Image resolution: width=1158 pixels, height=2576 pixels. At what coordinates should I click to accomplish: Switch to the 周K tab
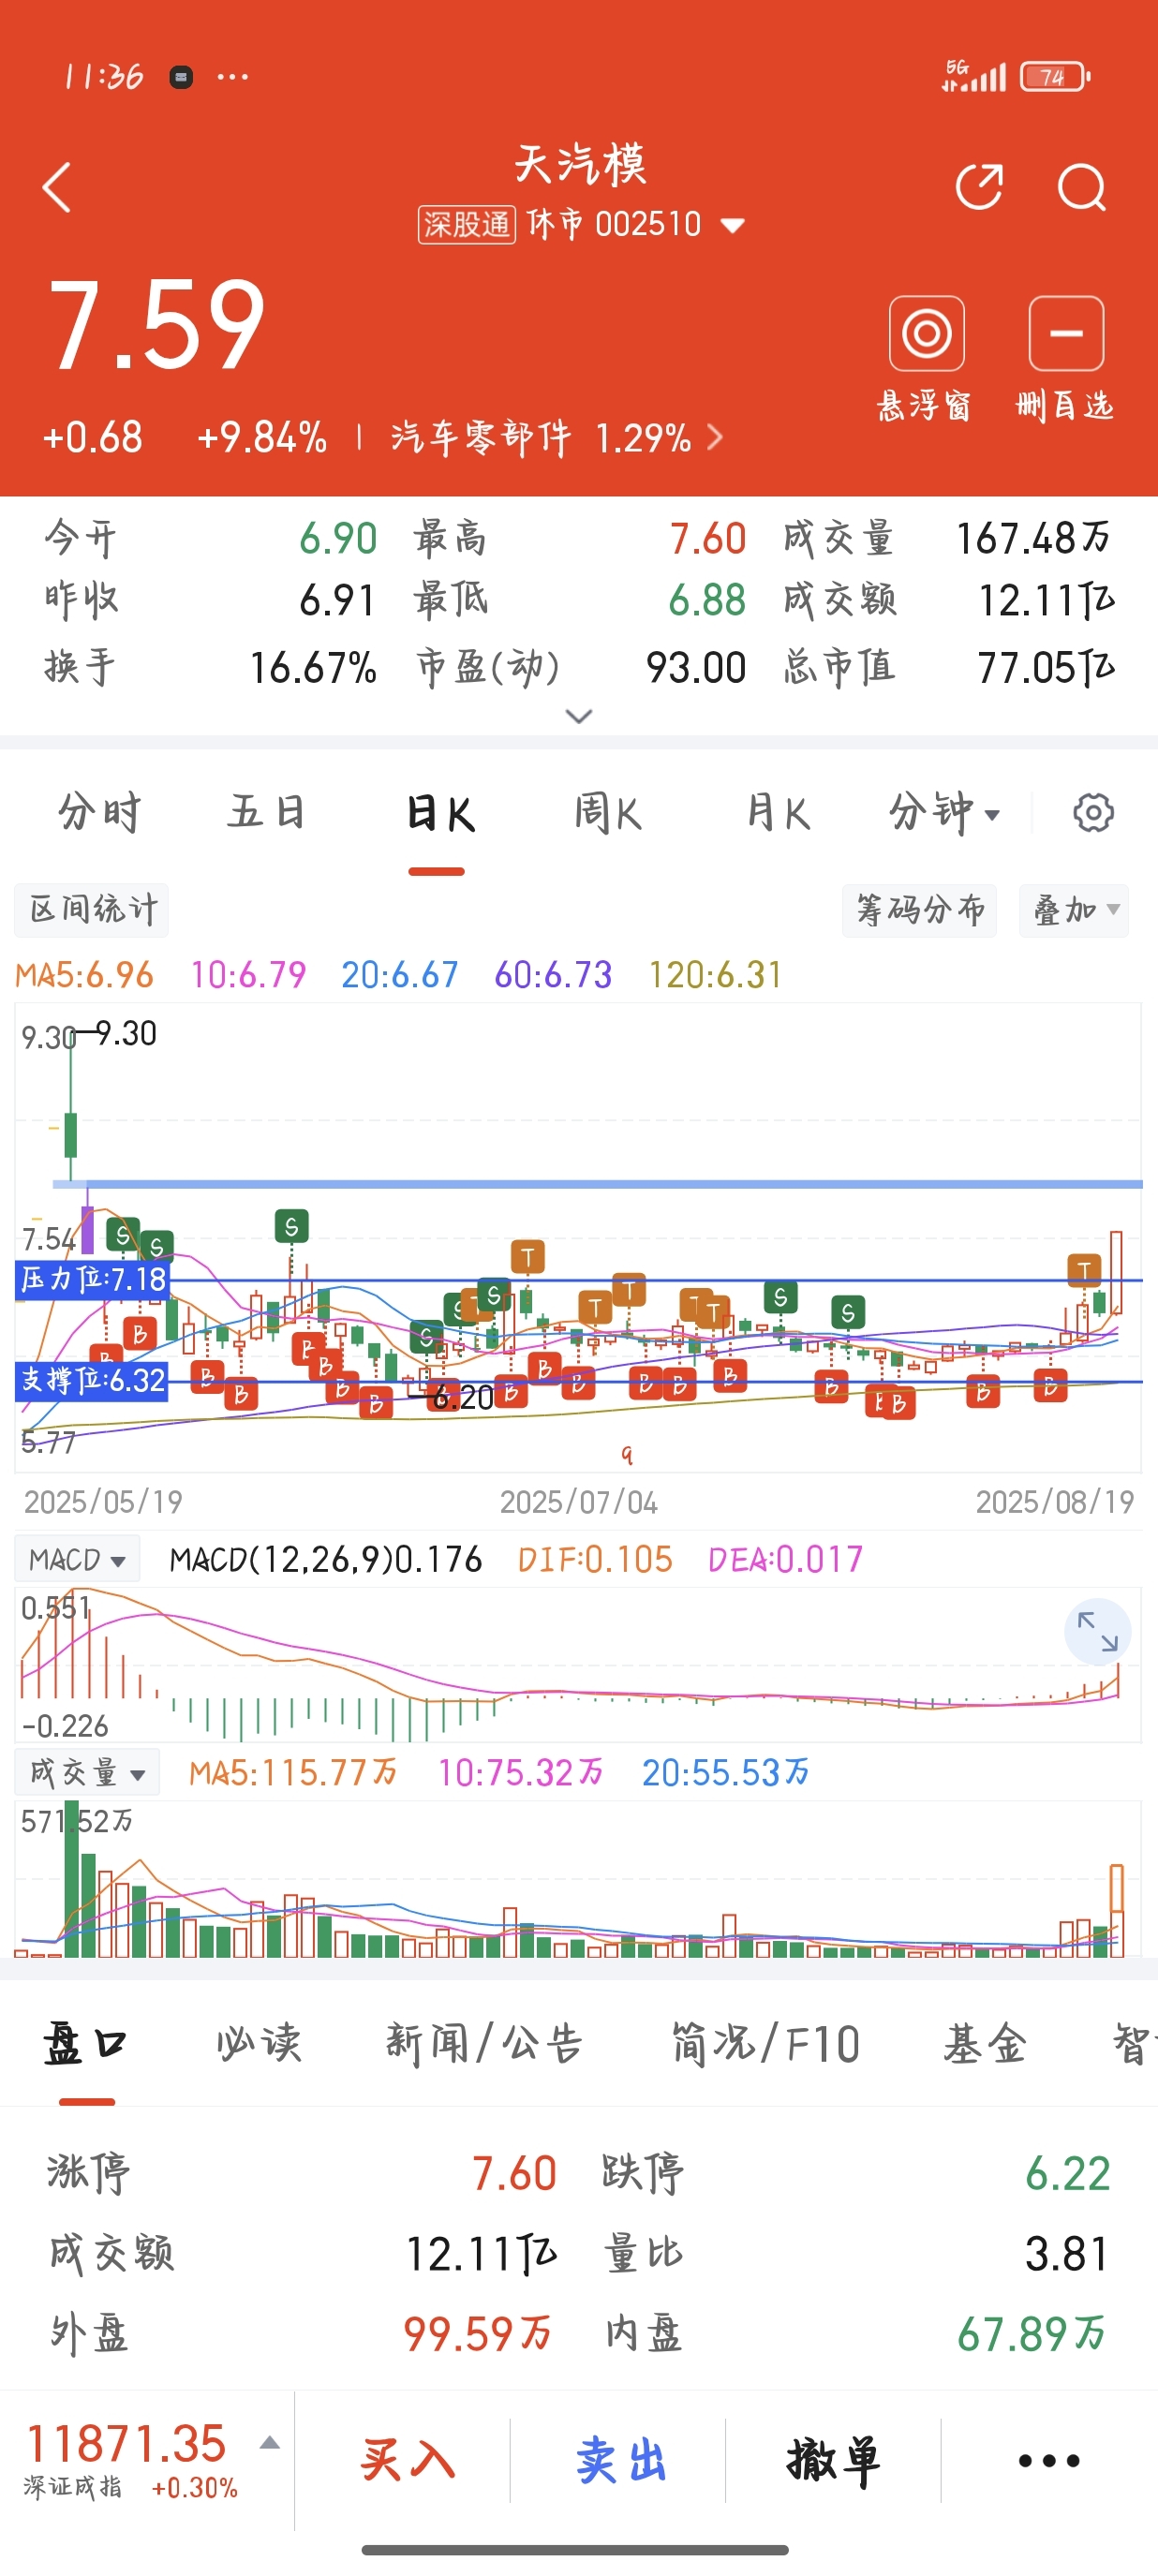[608, 813]
